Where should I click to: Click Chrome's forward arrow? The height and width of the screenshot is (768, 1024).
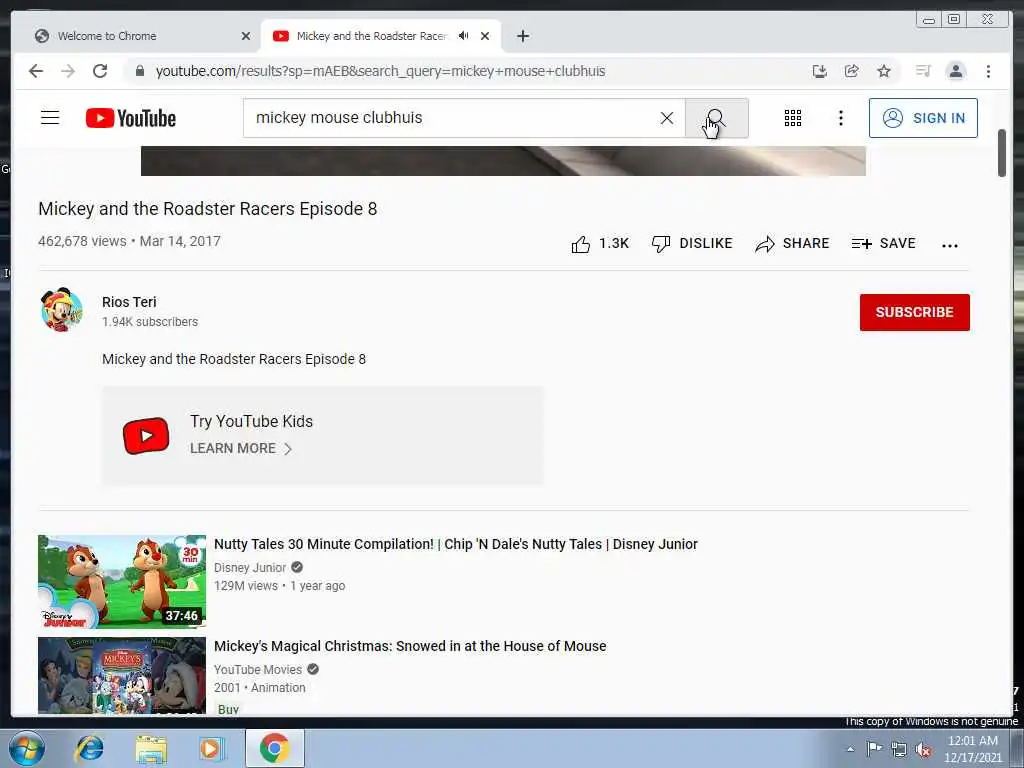(68, 71)
